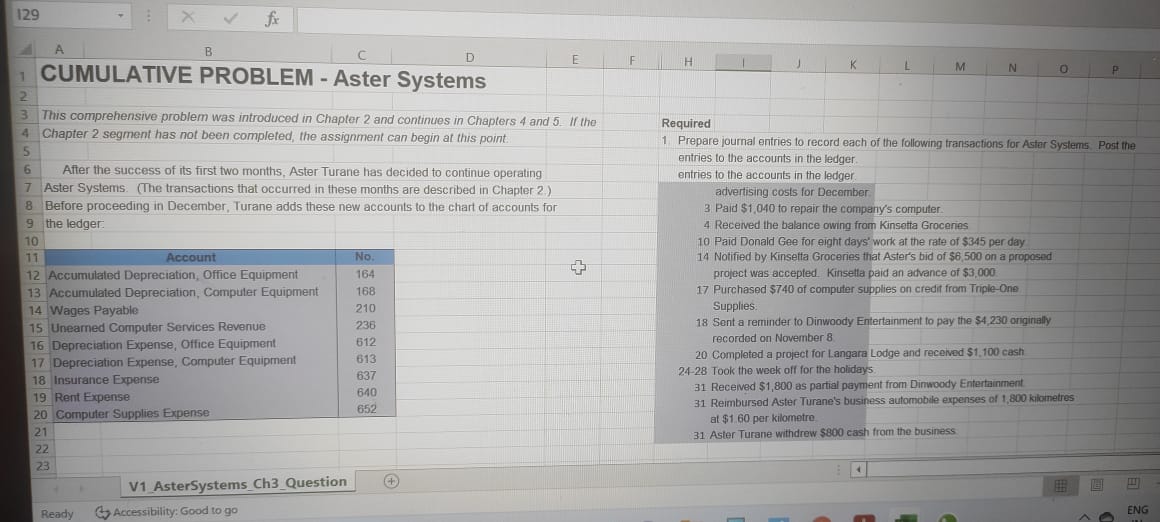Click account number 210 cell
Viewport: 1160px width, 522px height.
[365, 308]
